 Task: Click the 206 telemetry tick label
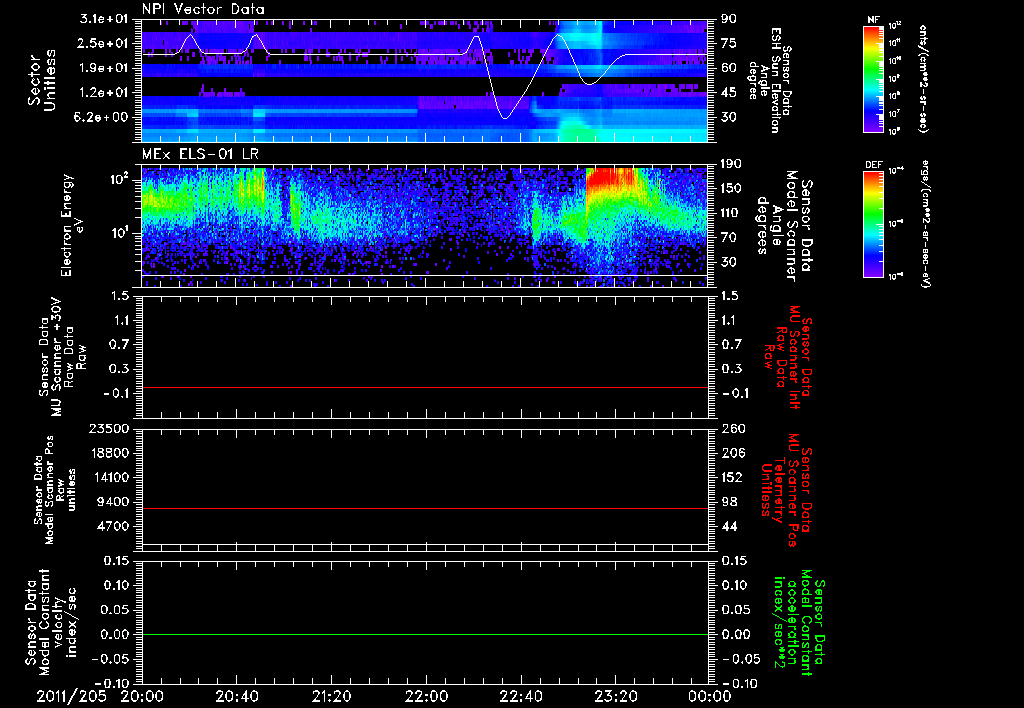point(732,453)
